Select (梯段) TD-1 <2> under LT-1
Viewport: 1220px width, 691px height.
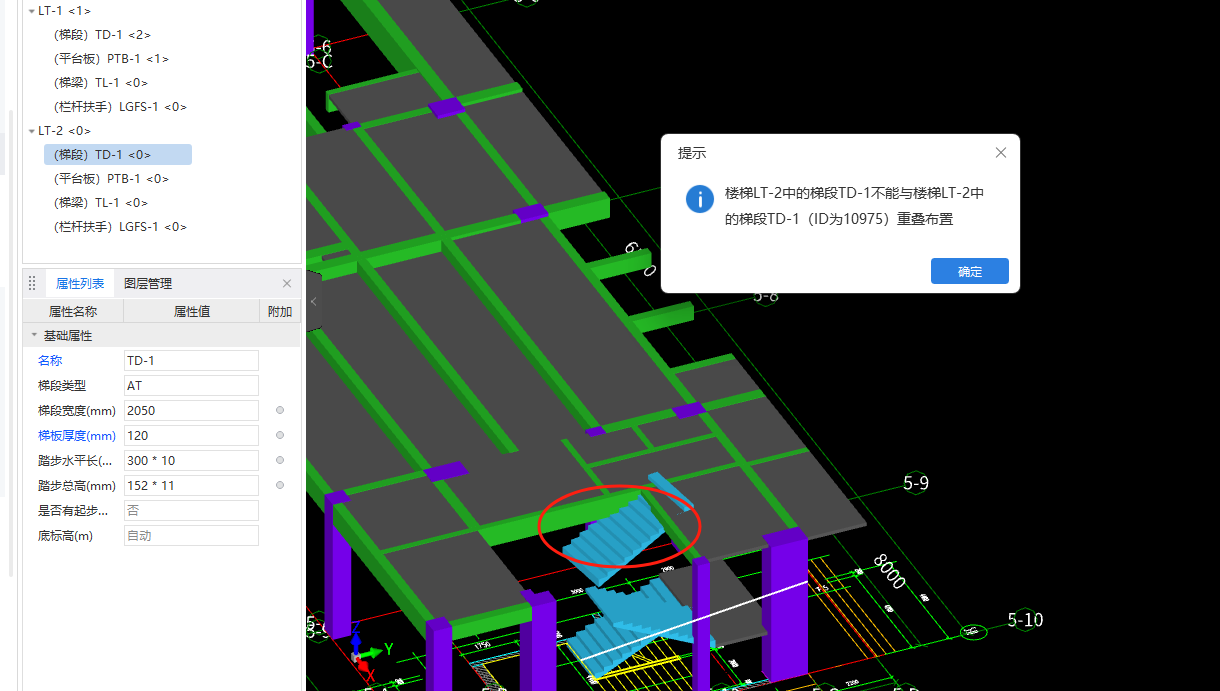[102, 35]
